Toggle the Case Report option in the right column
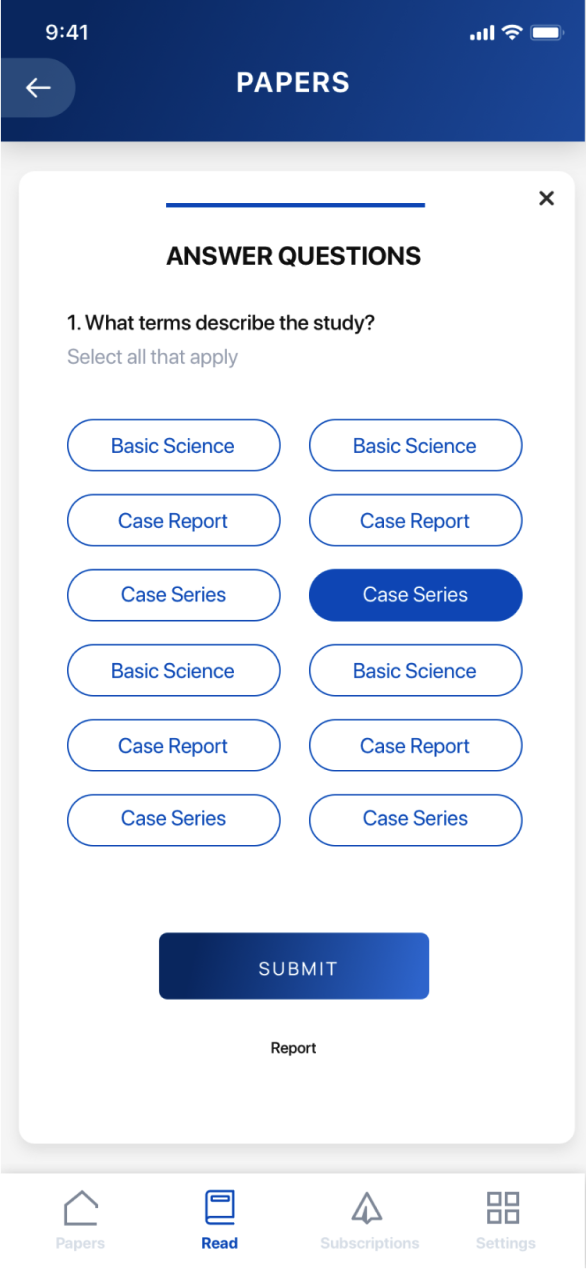586x1269 pixels. click(x=415, y=520)
